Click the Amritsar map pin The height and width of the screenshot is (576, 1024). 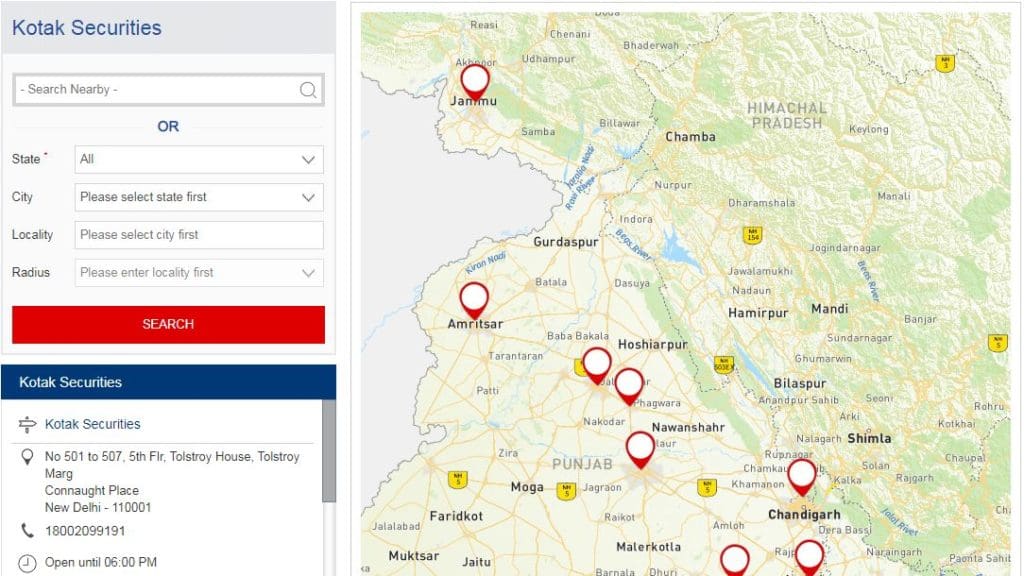coord(474,300)
